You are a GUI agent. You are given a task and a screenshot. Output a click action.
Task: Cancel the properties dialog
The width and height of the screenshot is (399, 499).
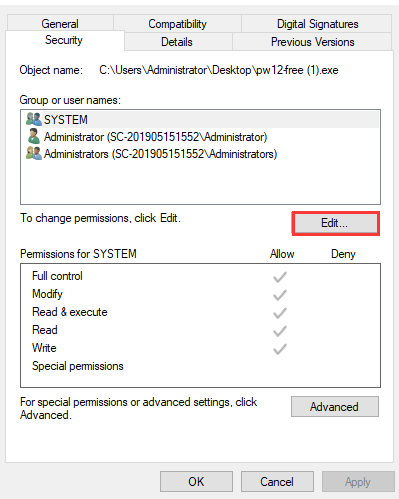coord(277,481)
